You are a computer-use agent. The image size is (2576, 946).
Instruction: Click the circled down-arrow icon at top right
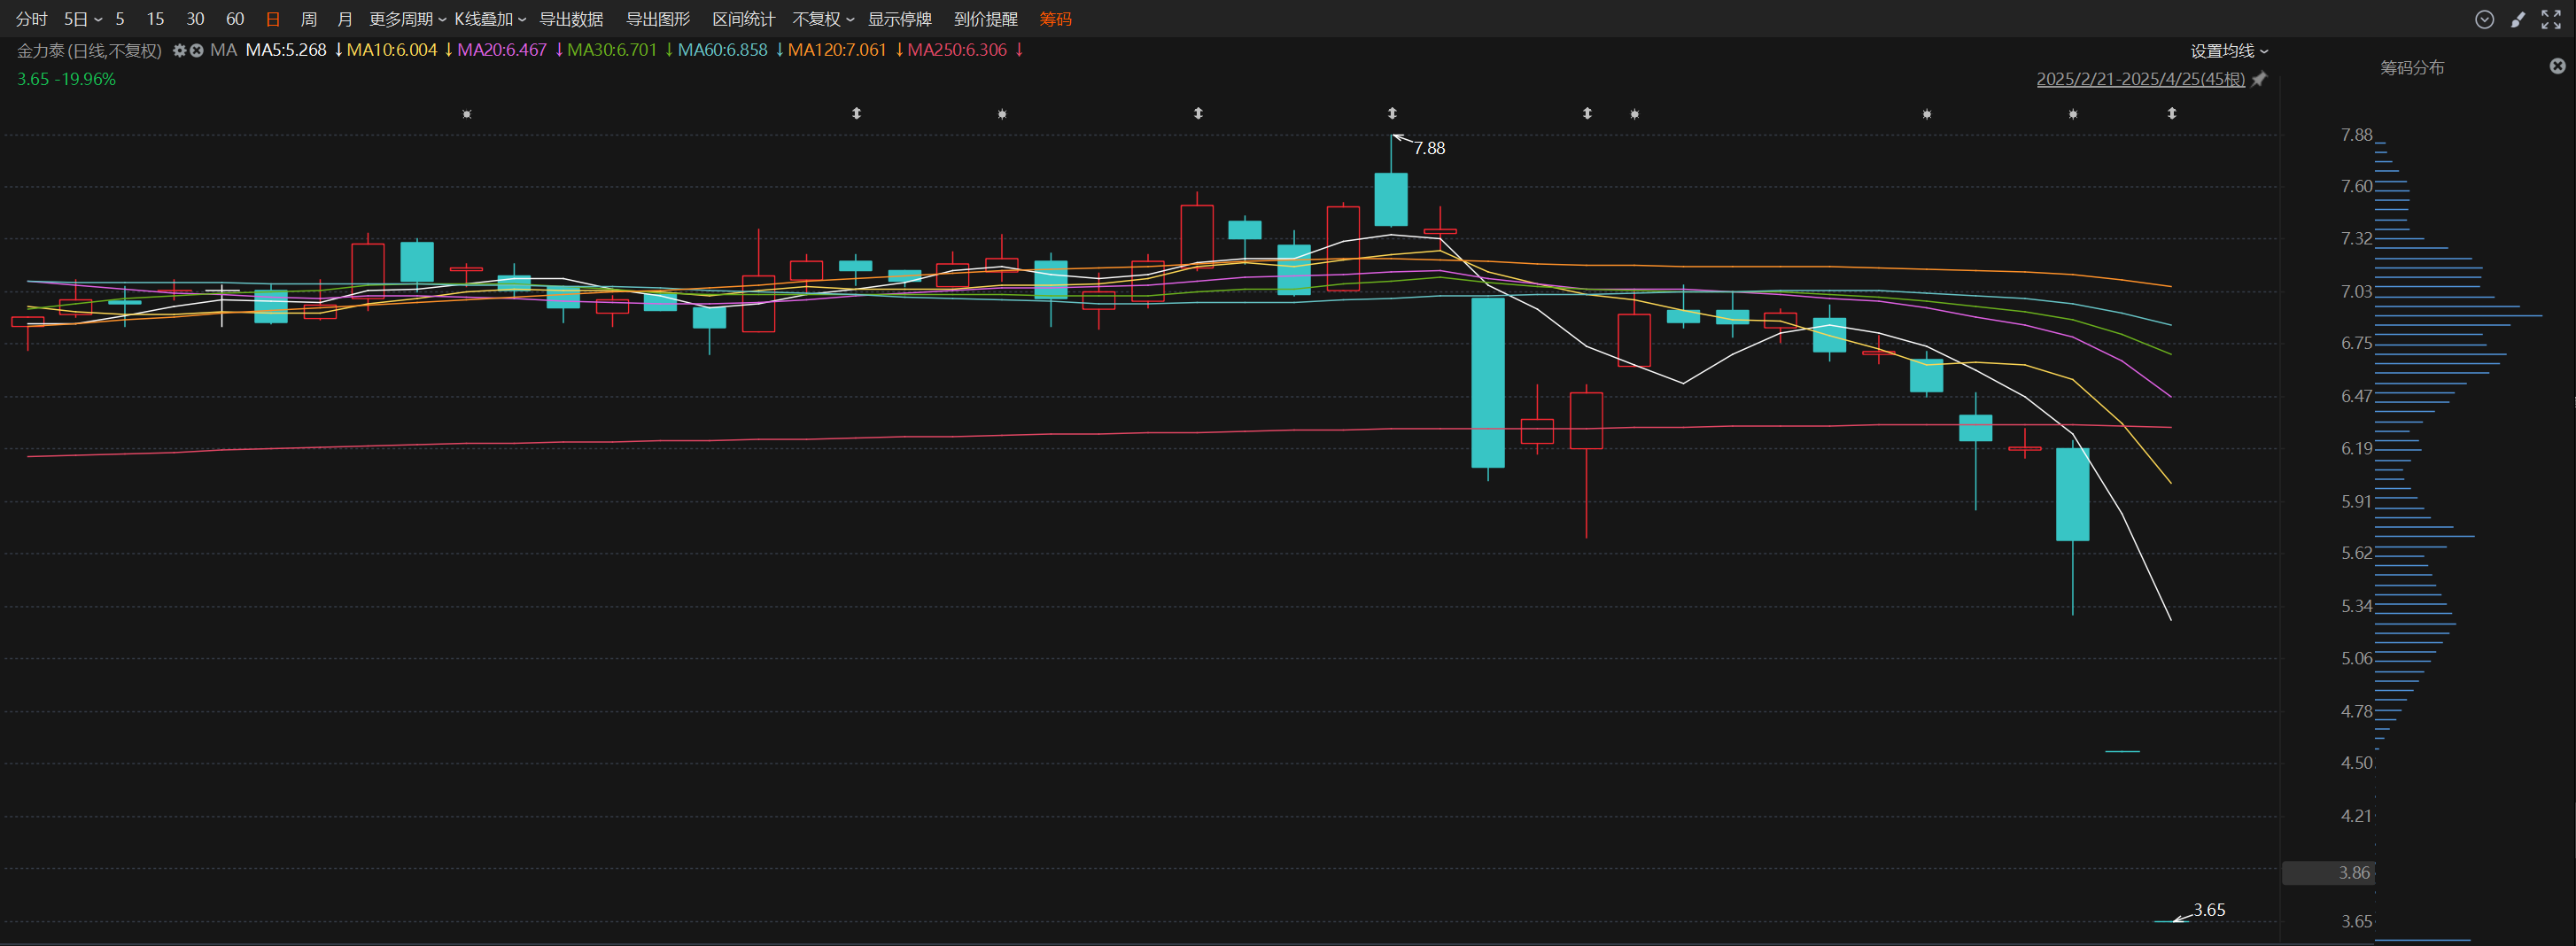[2484, 19]
